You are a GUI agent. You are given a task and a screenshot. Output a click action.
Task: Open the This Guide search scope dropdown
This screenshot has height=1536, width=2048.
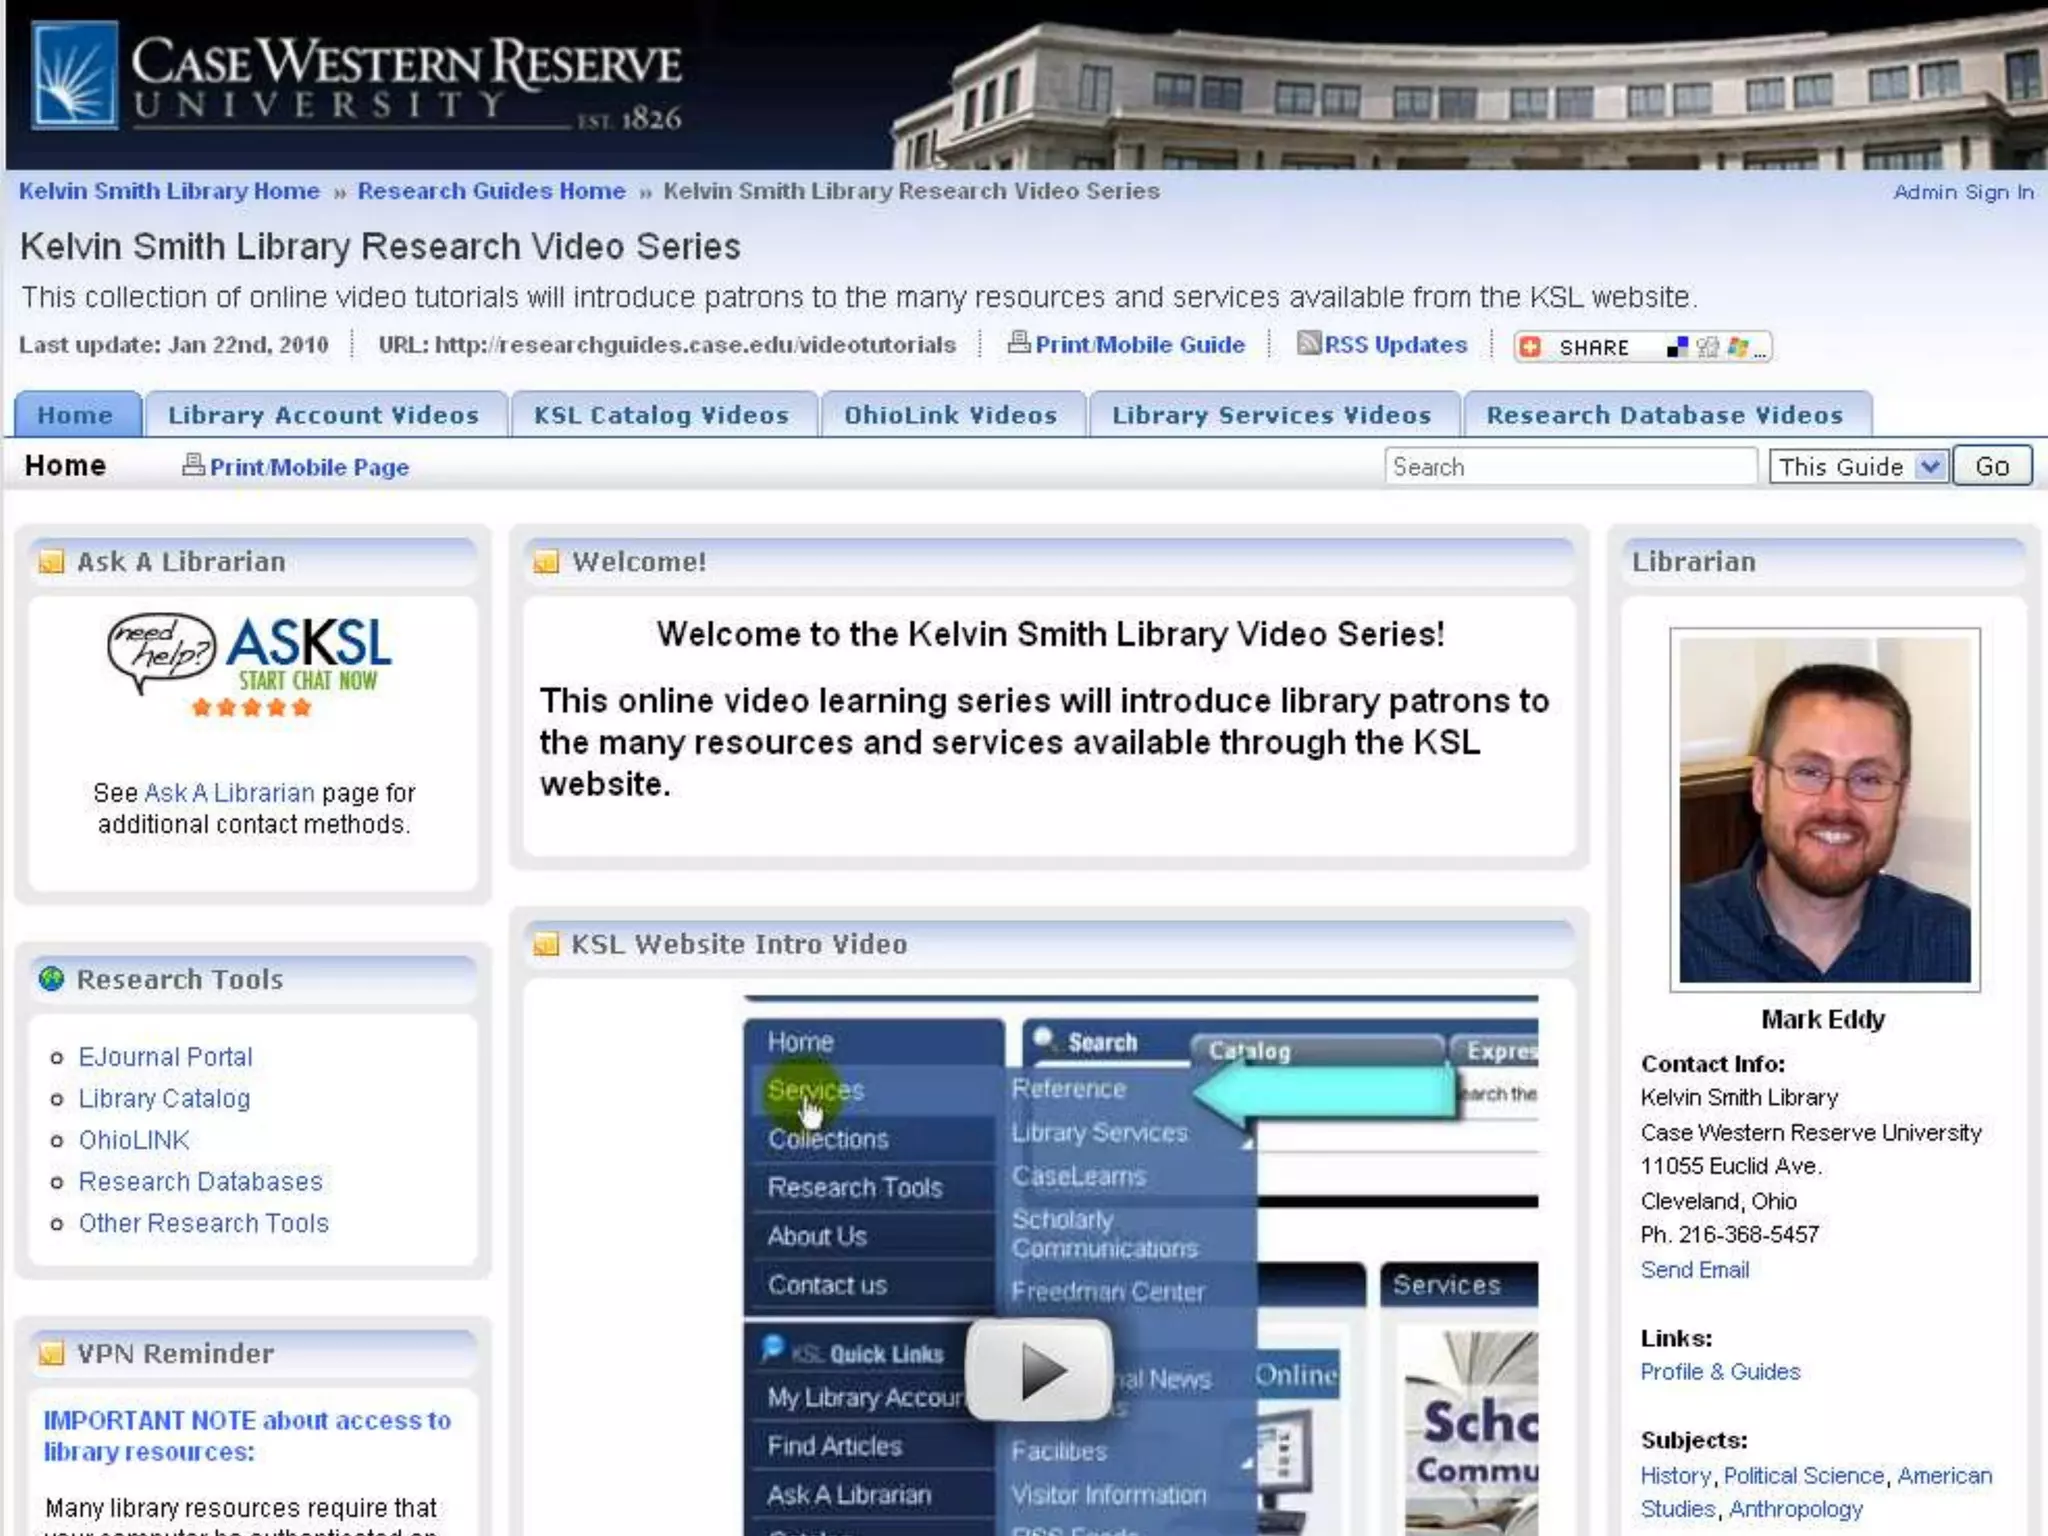1859,466
